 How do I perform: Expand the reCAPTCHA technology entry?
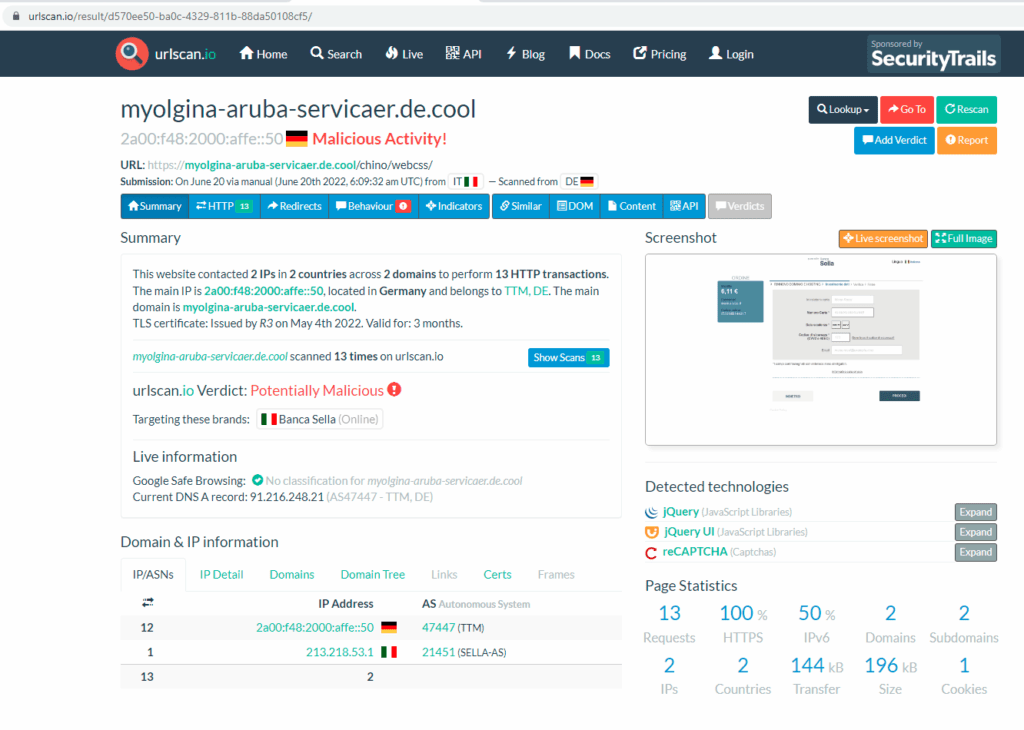pos(976,552)
